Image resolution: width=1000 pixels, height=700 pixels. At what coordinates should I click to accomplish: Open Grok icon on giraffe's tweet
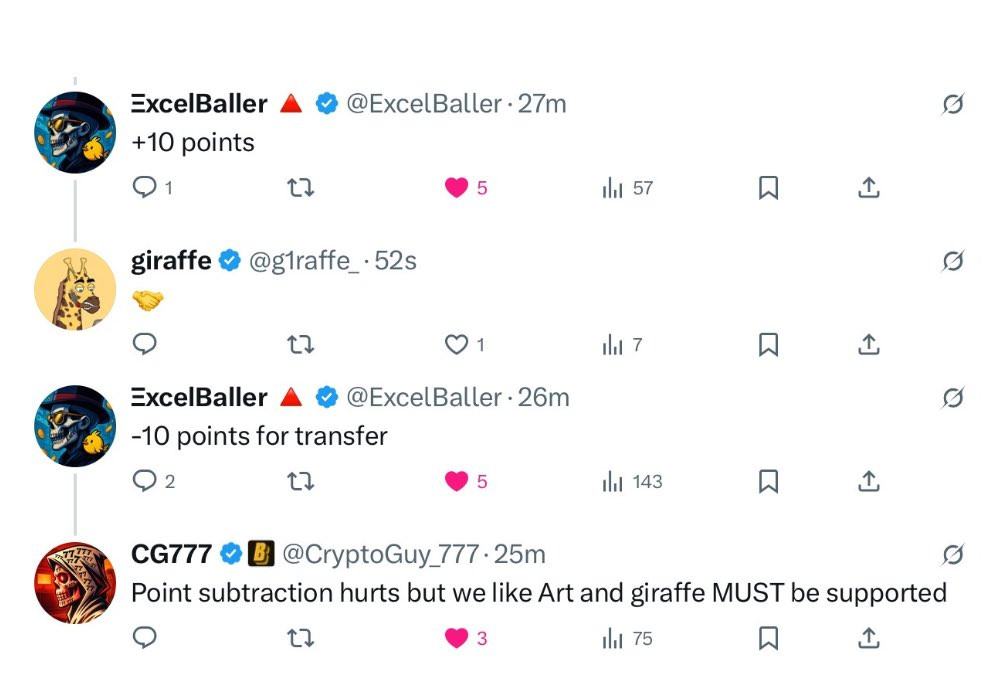953,260
